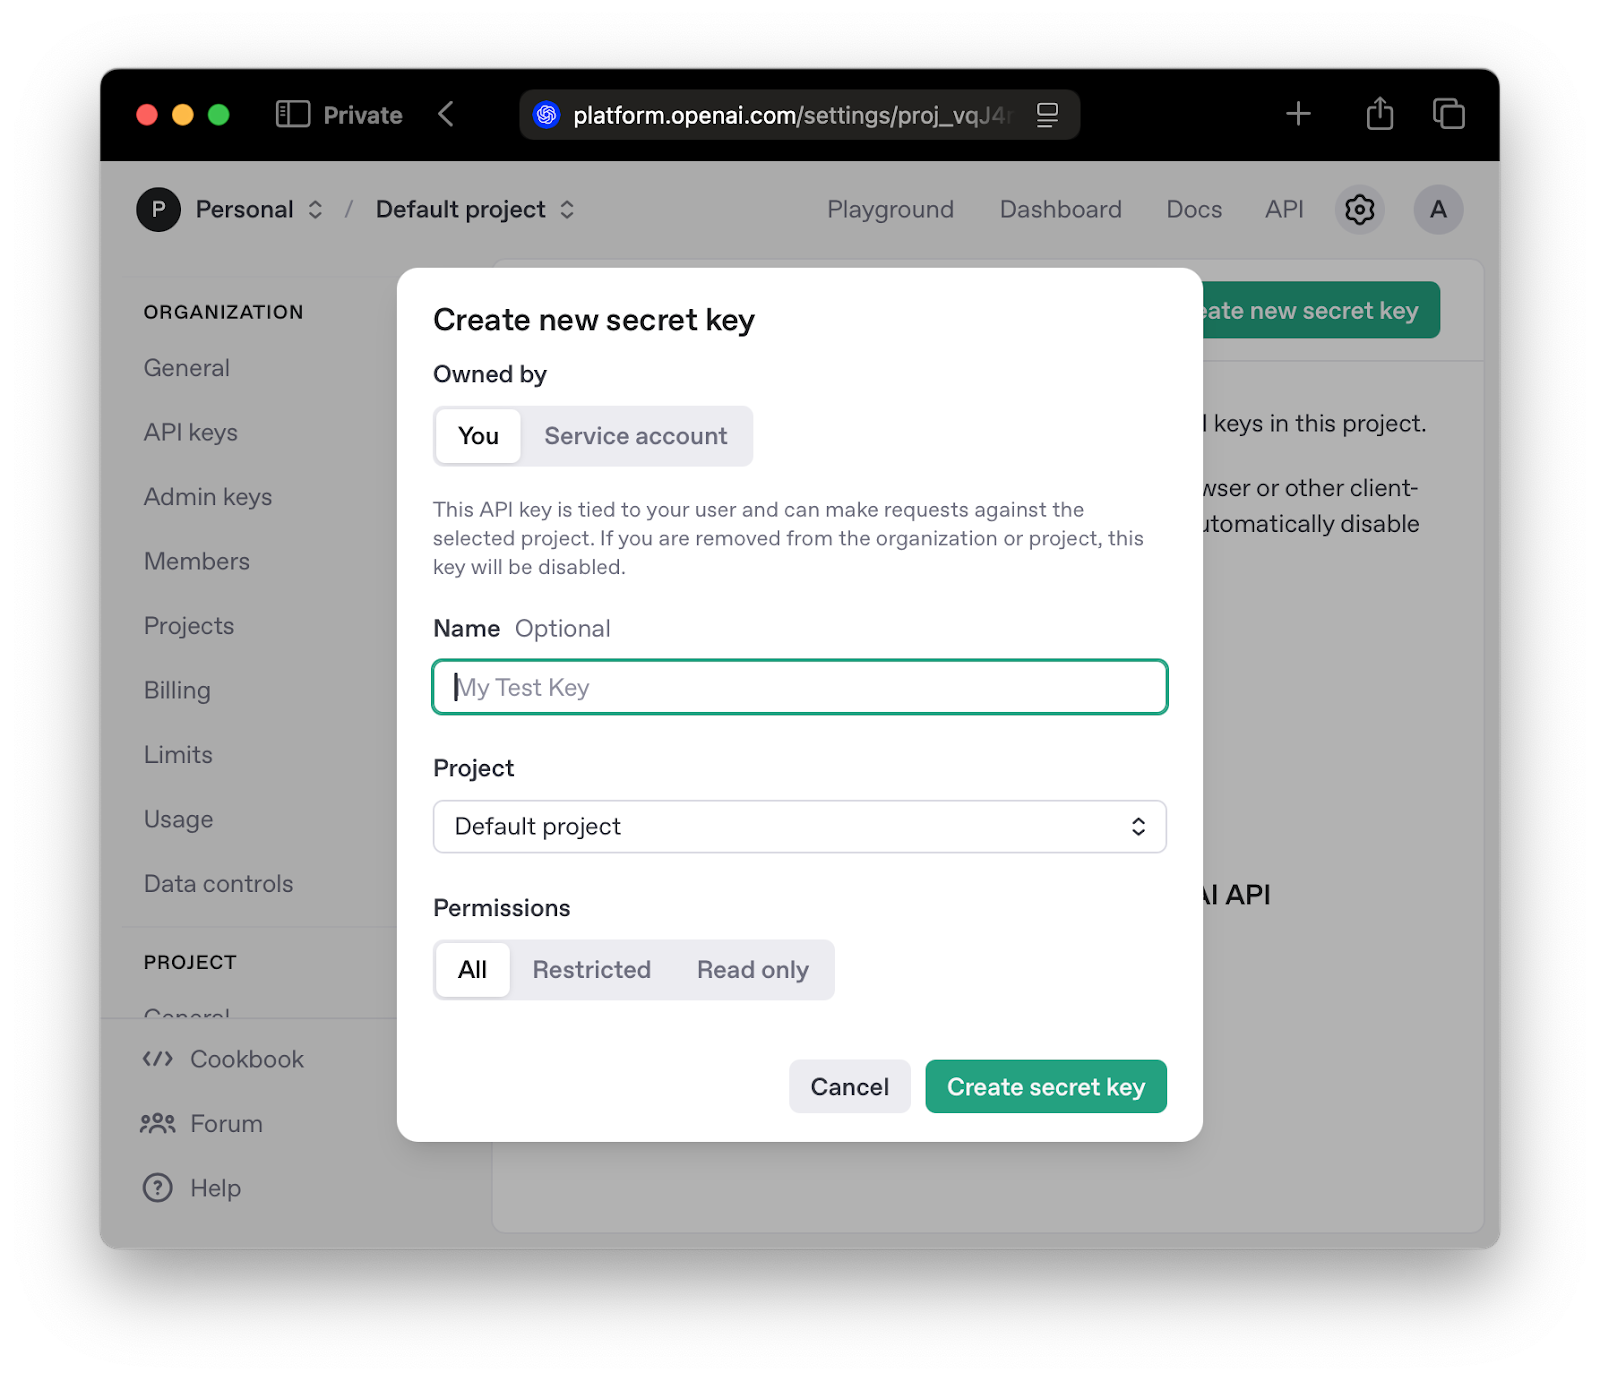Viewport: 1600px width, 1381px height.
Task: Open Usage settings page
Action: tap(178, 819)
